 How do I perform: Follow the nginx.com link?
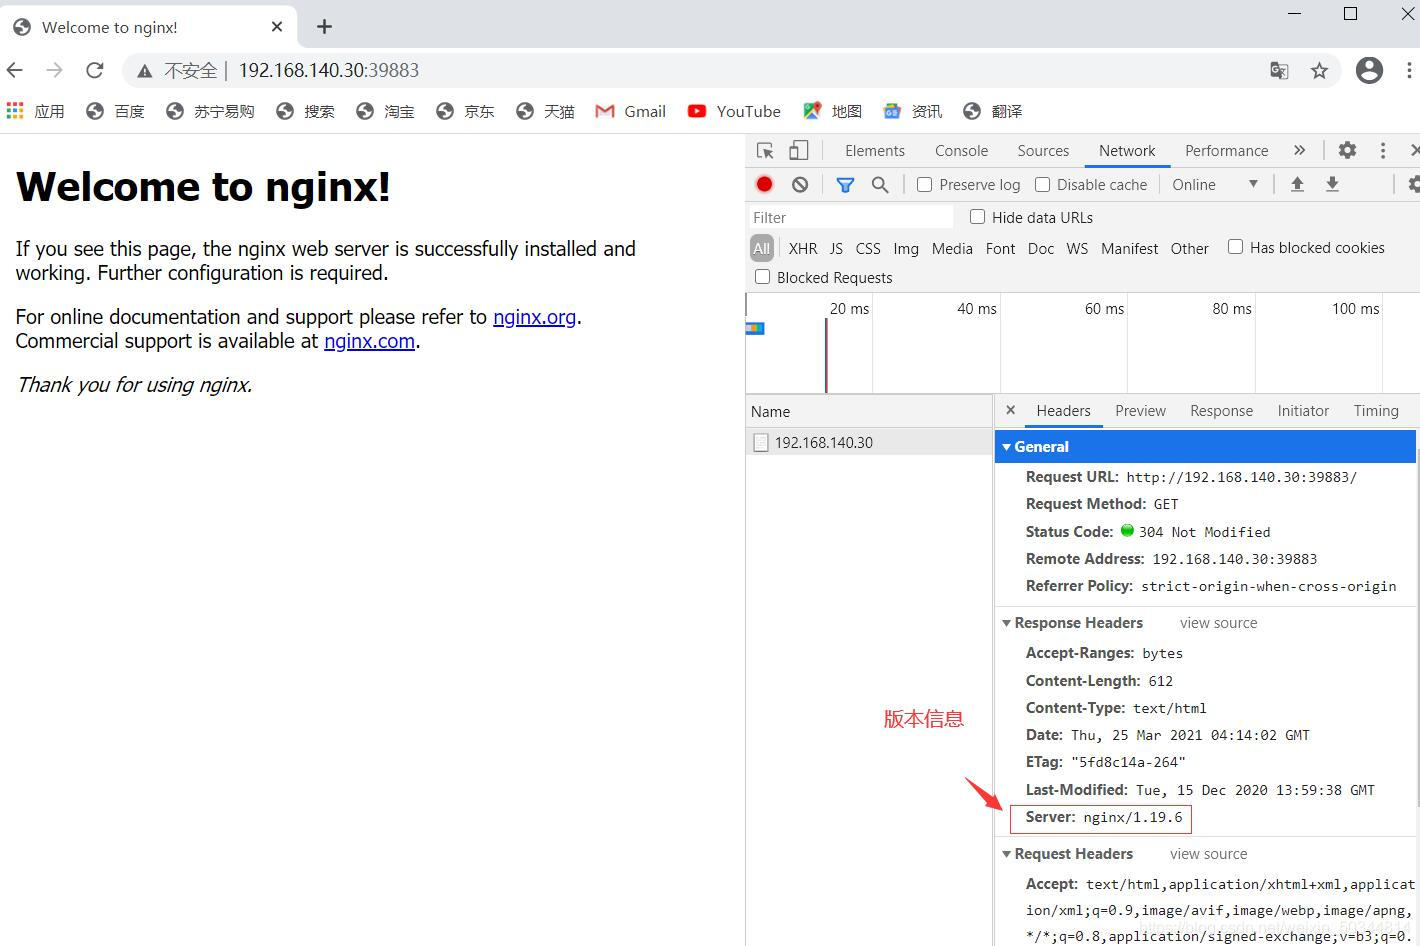tap(369, 341)
